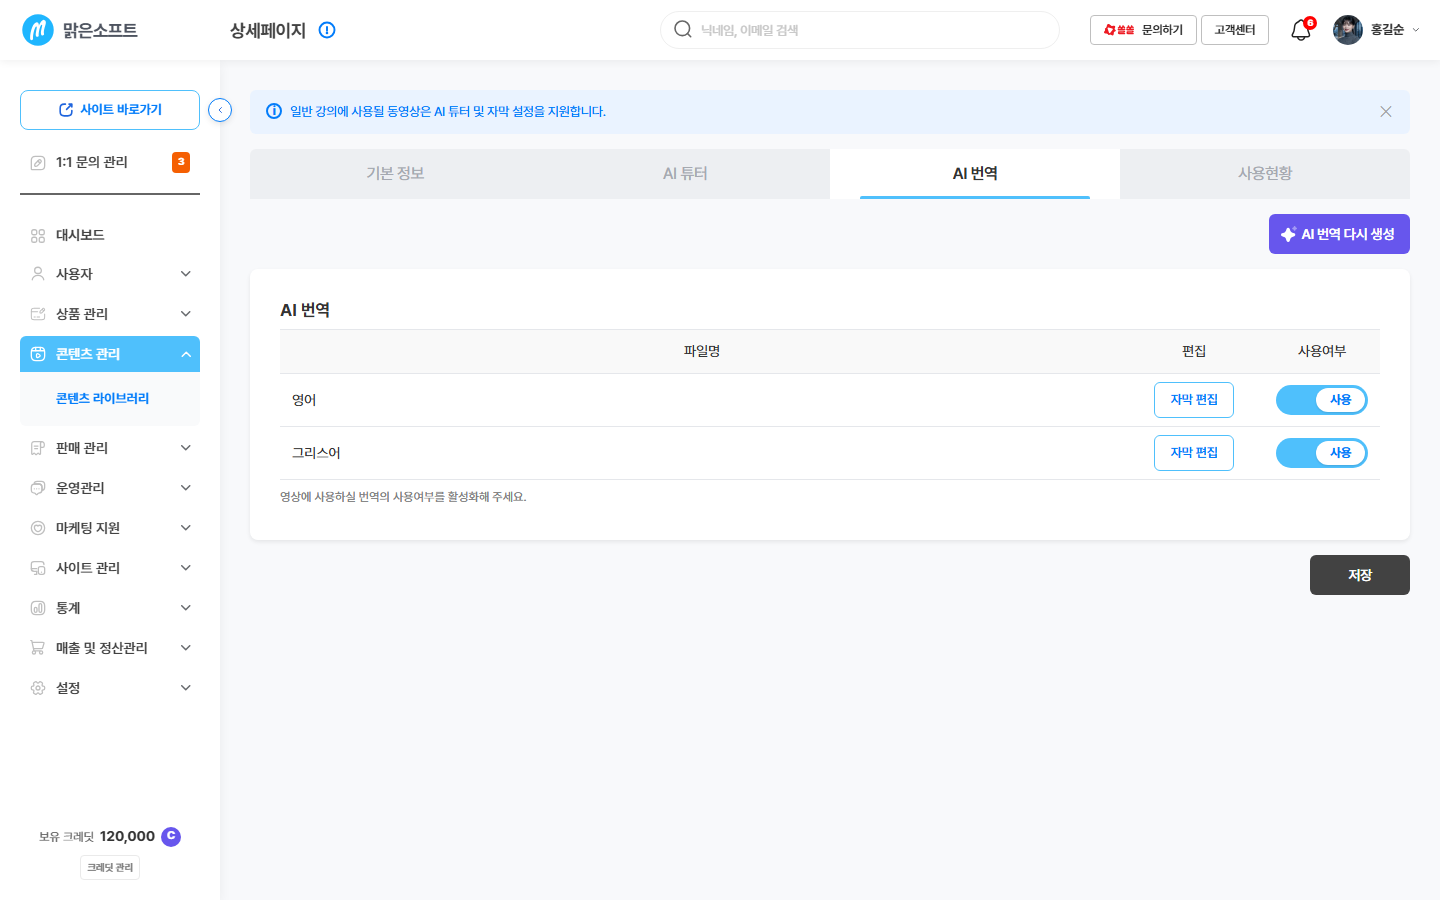Screen dimensions: 1440x900
Task: Click the 대시보드 grid icon
Action: pos(38,235)
